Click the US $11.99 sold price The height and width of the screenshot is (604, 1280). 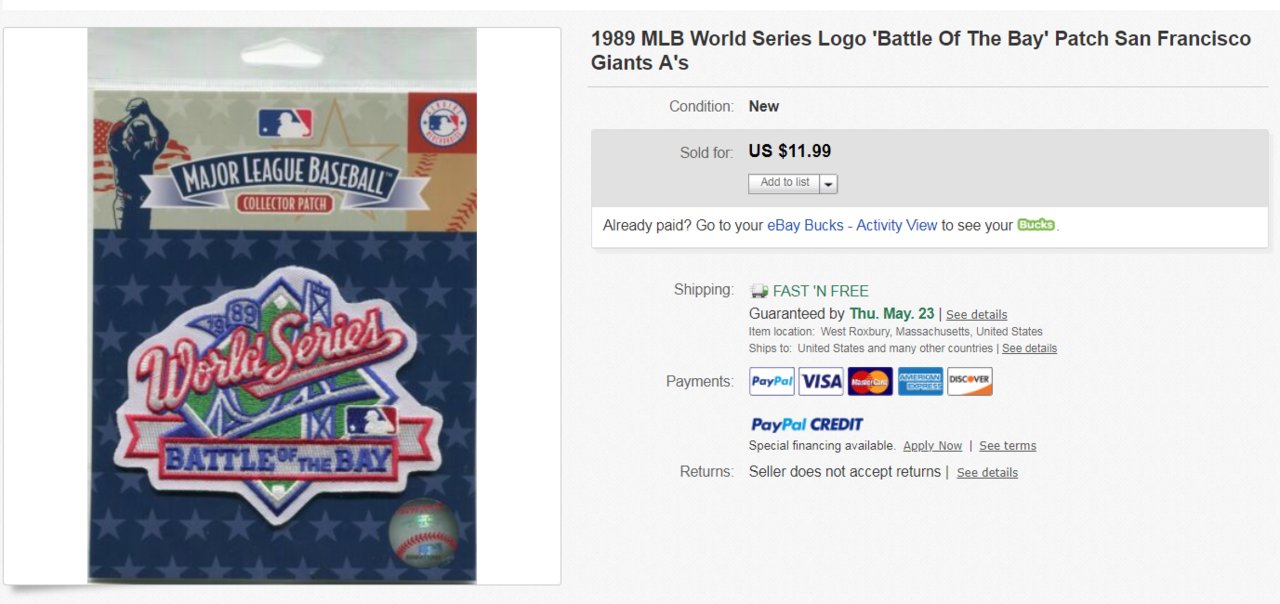tap(790, 152)
